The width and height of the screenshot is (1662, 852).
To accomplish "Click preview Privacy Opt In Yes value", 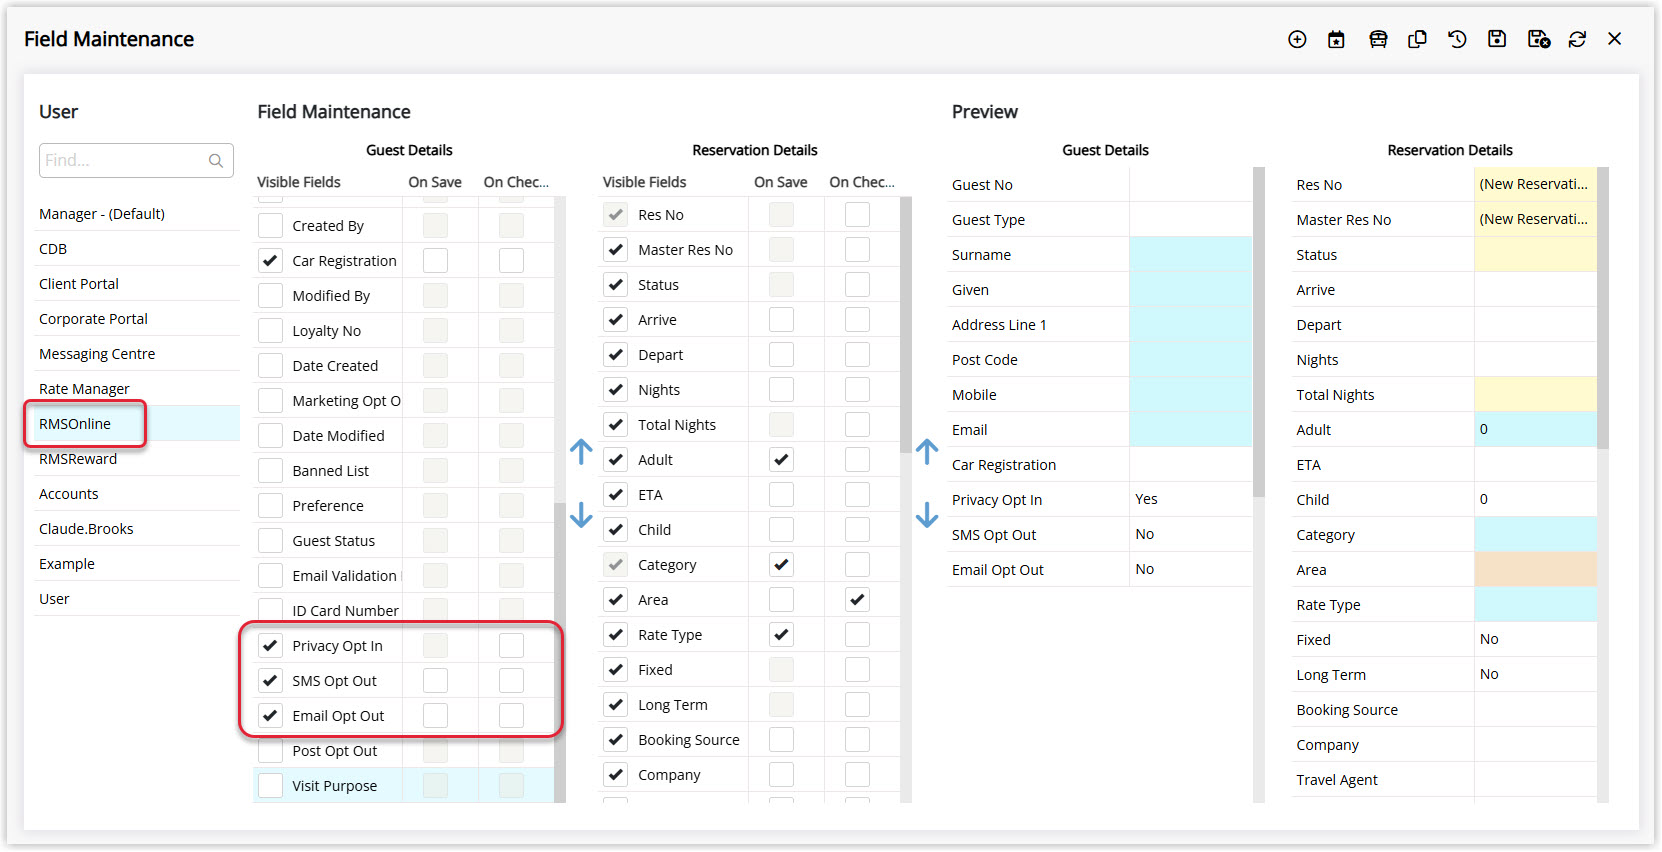I will pos(1190,500).
